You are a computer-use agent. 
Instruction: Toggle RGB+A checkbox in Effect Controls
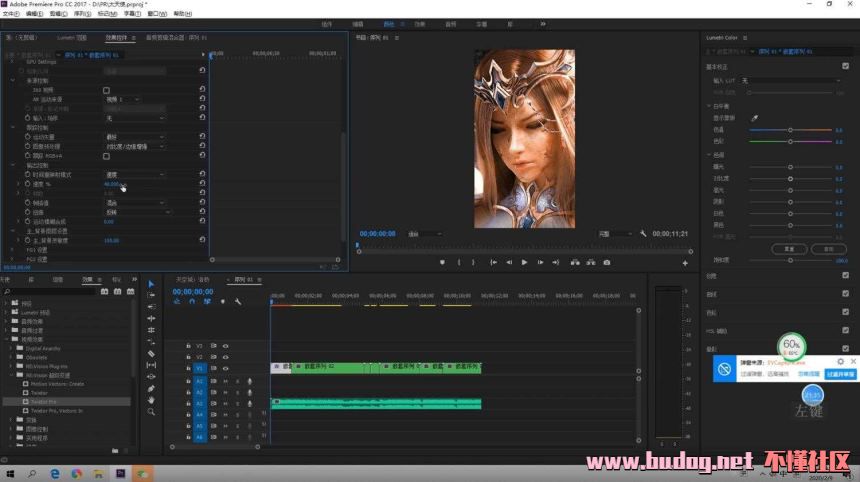(x=106, y=156)
